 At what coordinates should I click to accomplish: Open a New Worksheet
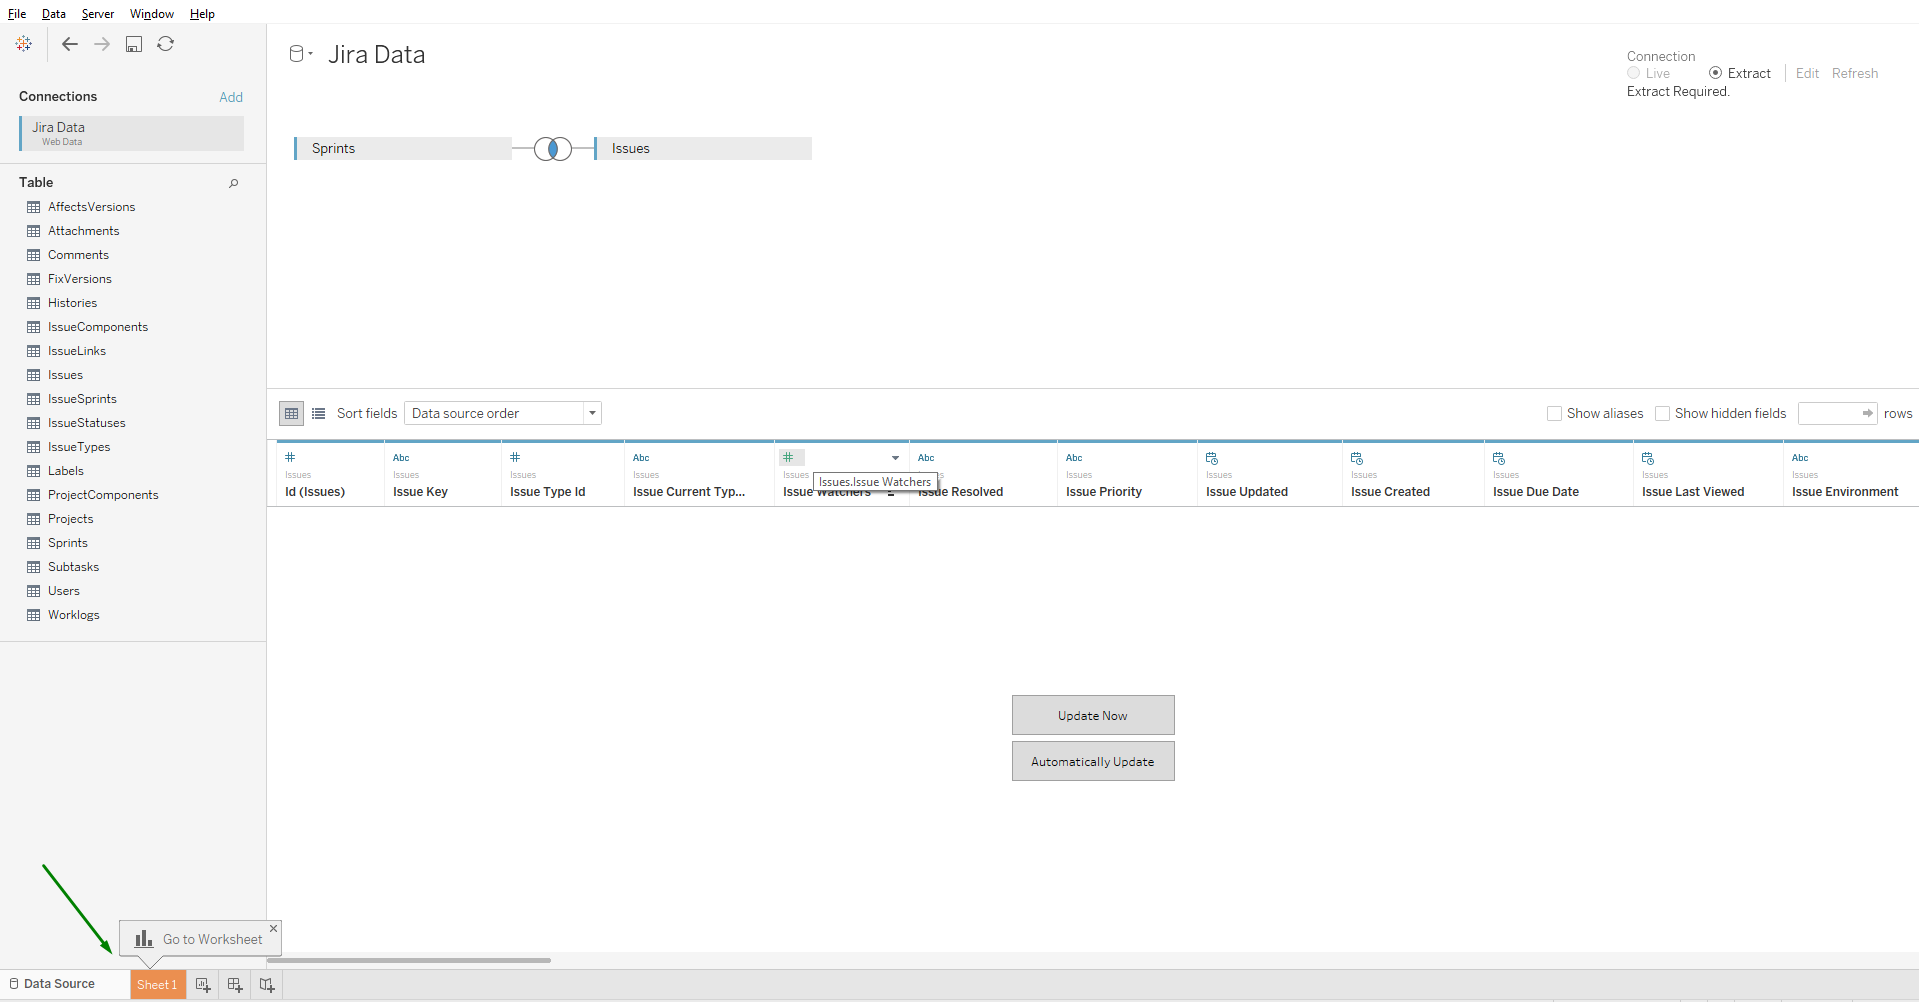tap(203, 985)
